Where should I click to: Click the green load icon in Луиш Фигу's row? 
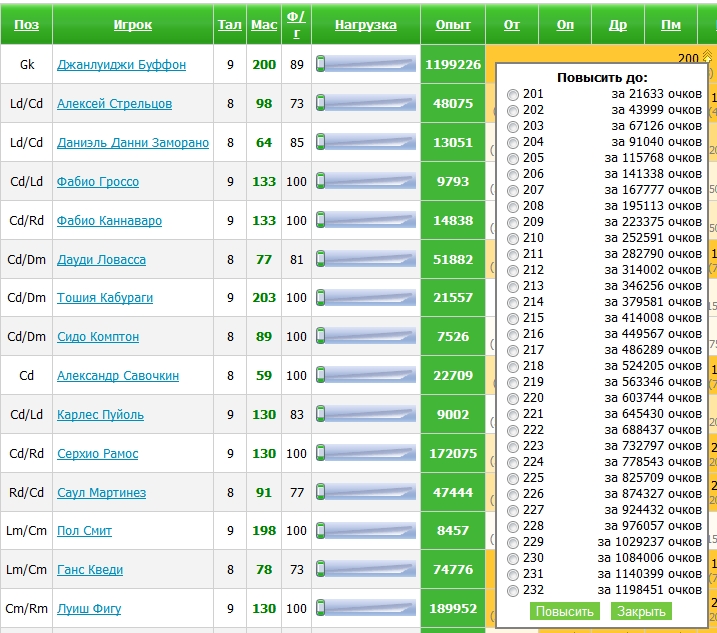tap(321, 609)
